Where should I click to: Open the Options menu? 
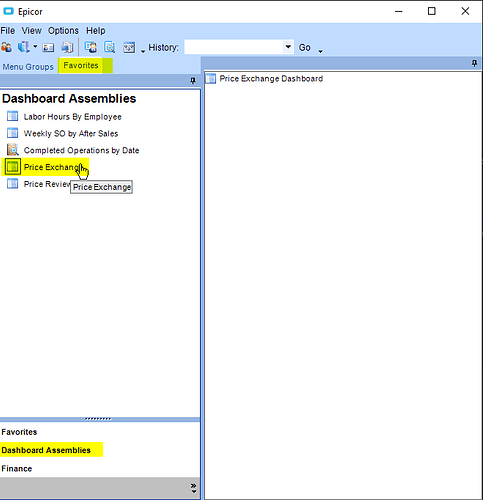tap(63, 31)
